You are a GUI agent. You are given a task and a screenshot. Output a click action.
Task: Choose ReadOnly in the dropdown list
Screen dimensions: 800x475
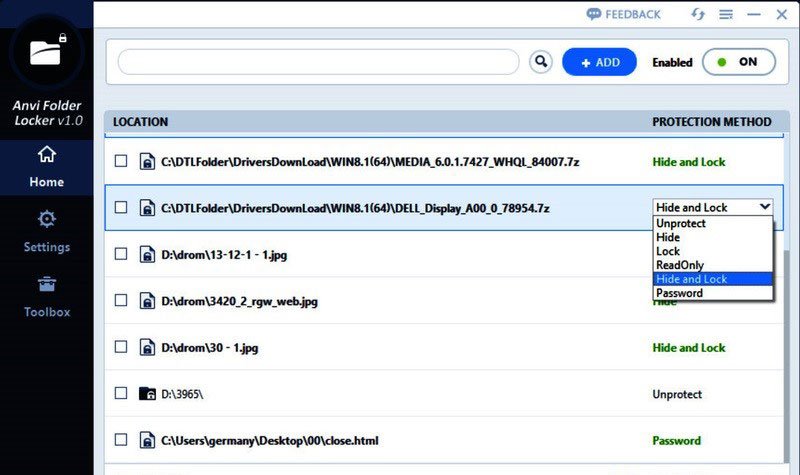(x=713, y=265)
